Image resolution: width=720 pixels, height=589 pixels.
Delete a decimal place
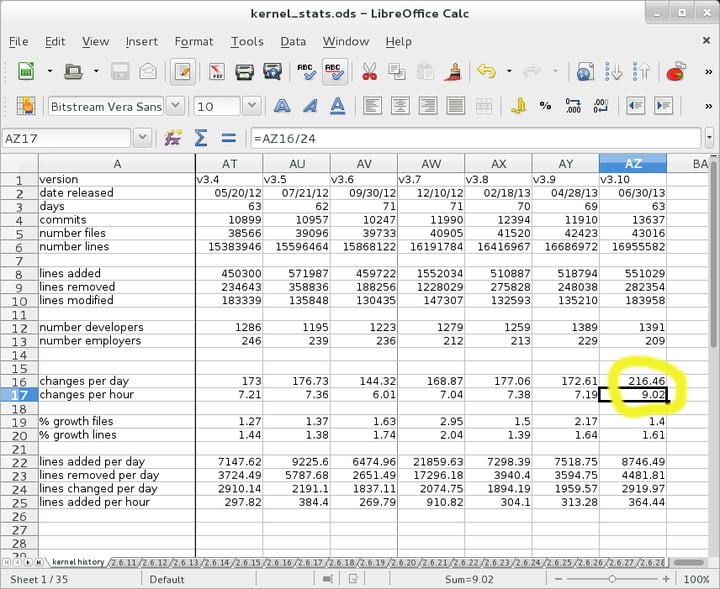[x=601, y=106]
